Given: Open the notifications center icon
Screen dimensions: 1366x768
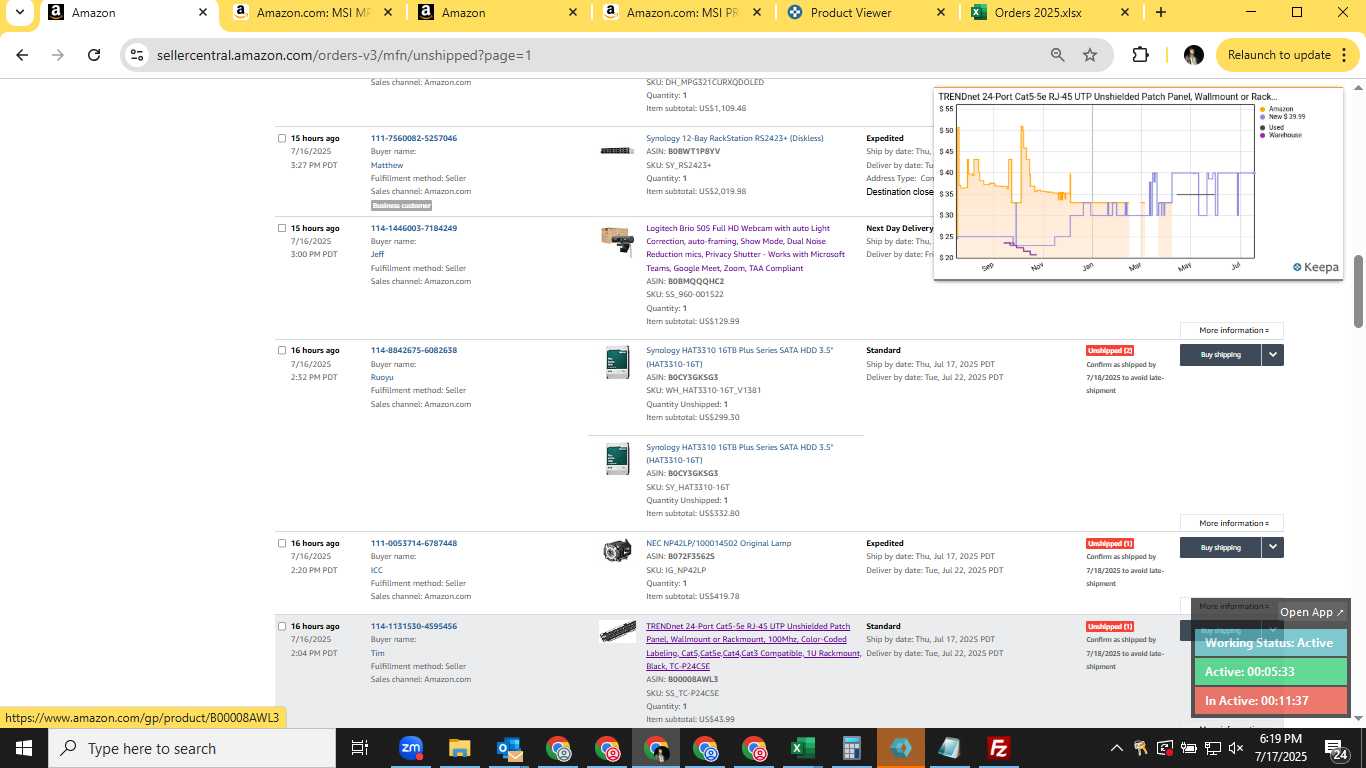Looking at the screenshot, I should 1336,748.
